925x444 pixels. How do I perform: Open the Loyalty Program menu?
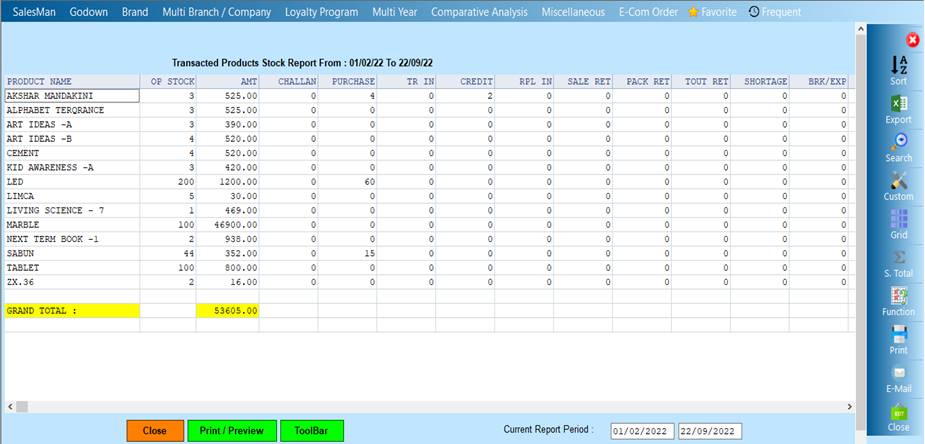(x=321, y=12)
